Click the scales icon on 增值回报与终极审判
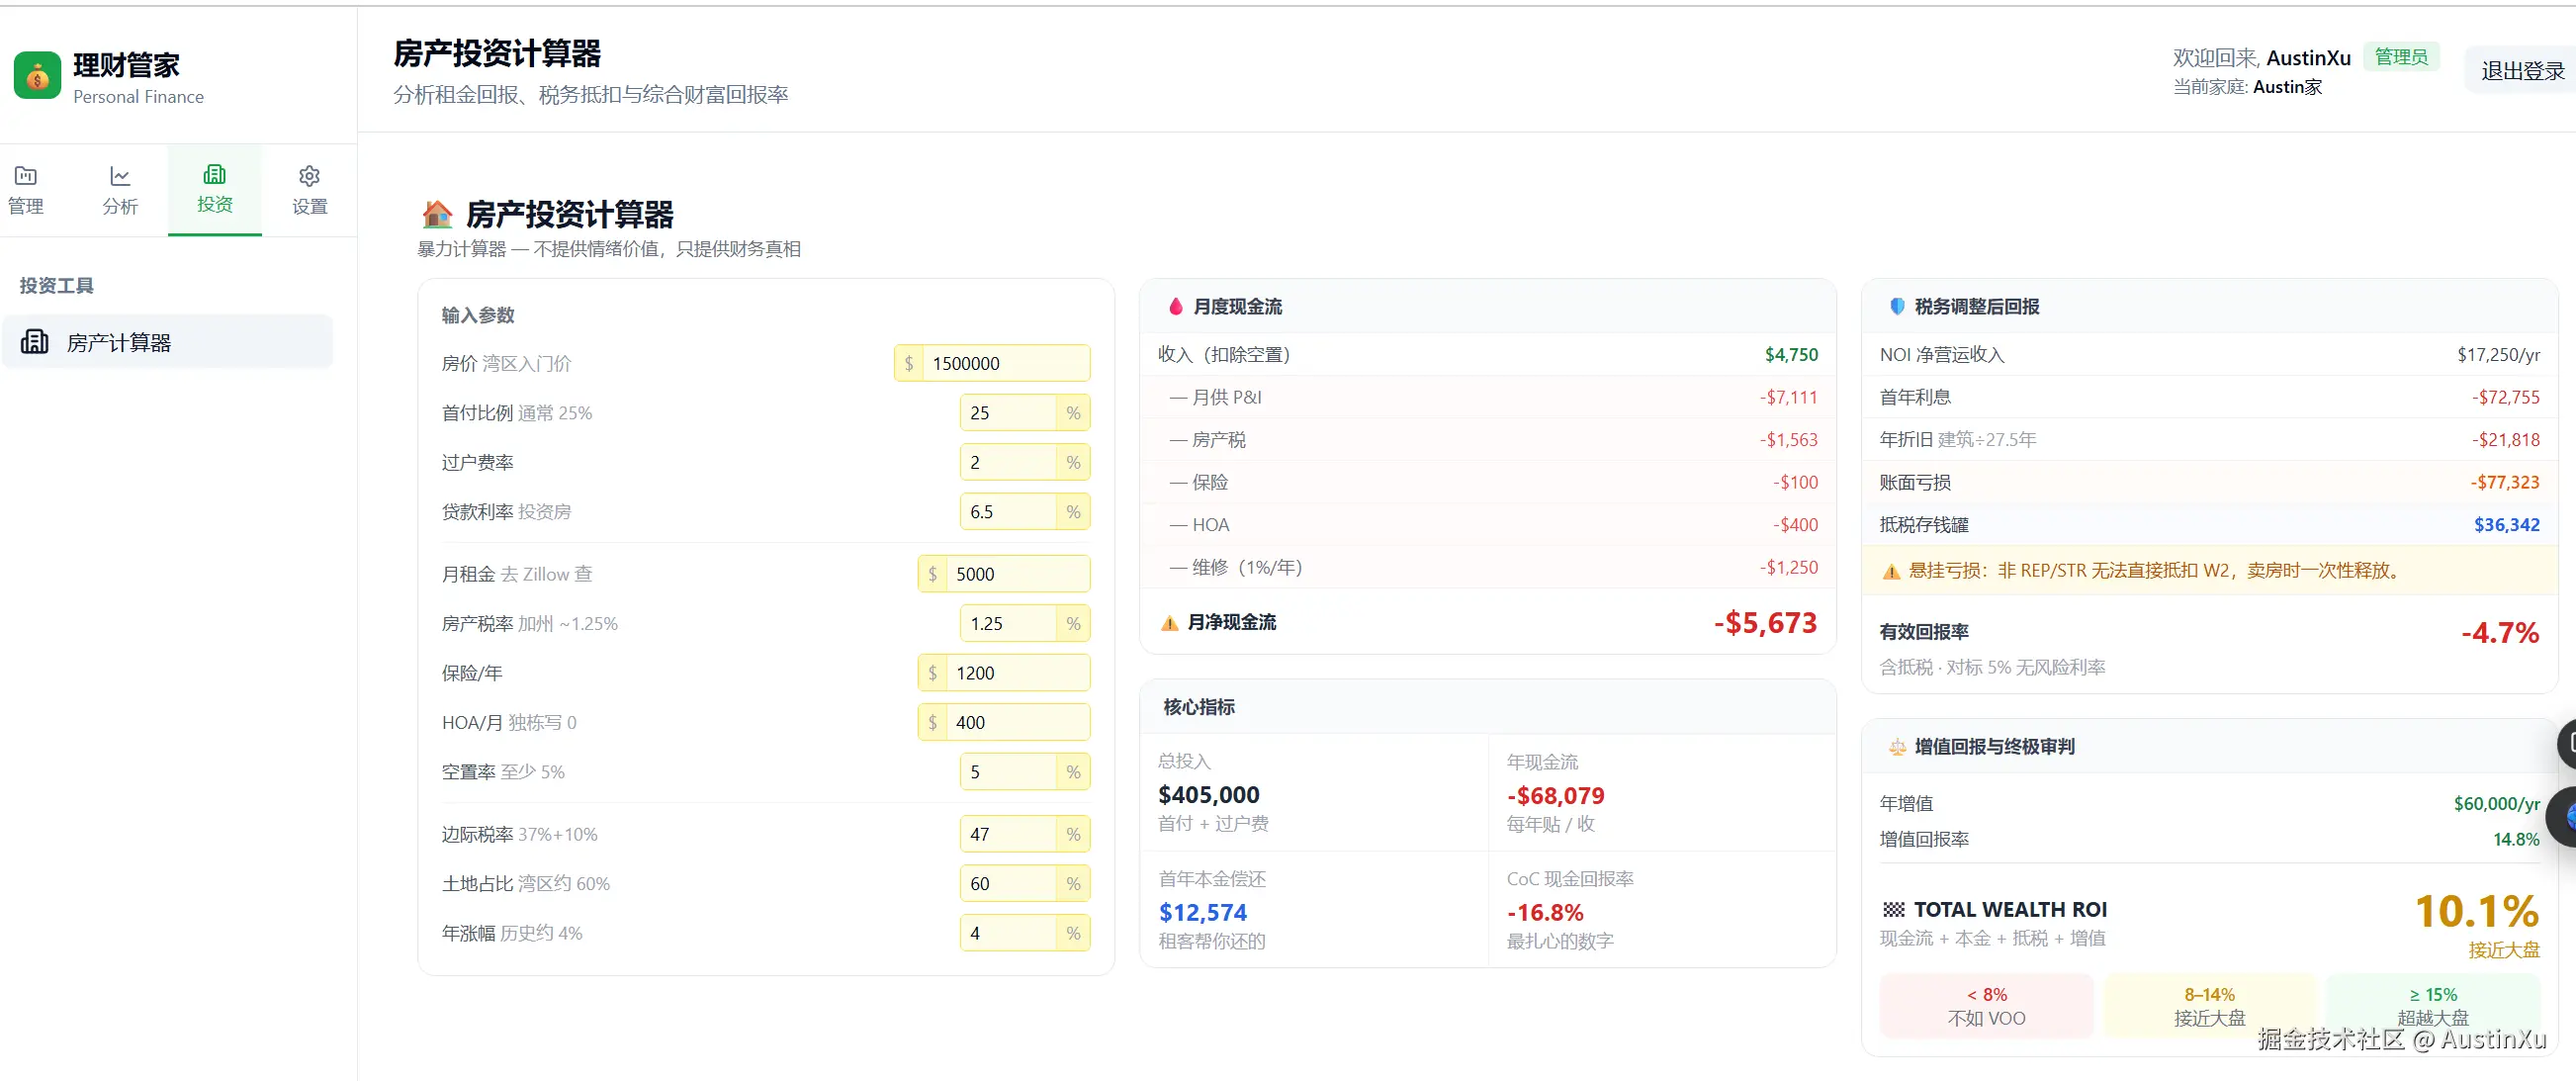 click(x=1896, y=746)
